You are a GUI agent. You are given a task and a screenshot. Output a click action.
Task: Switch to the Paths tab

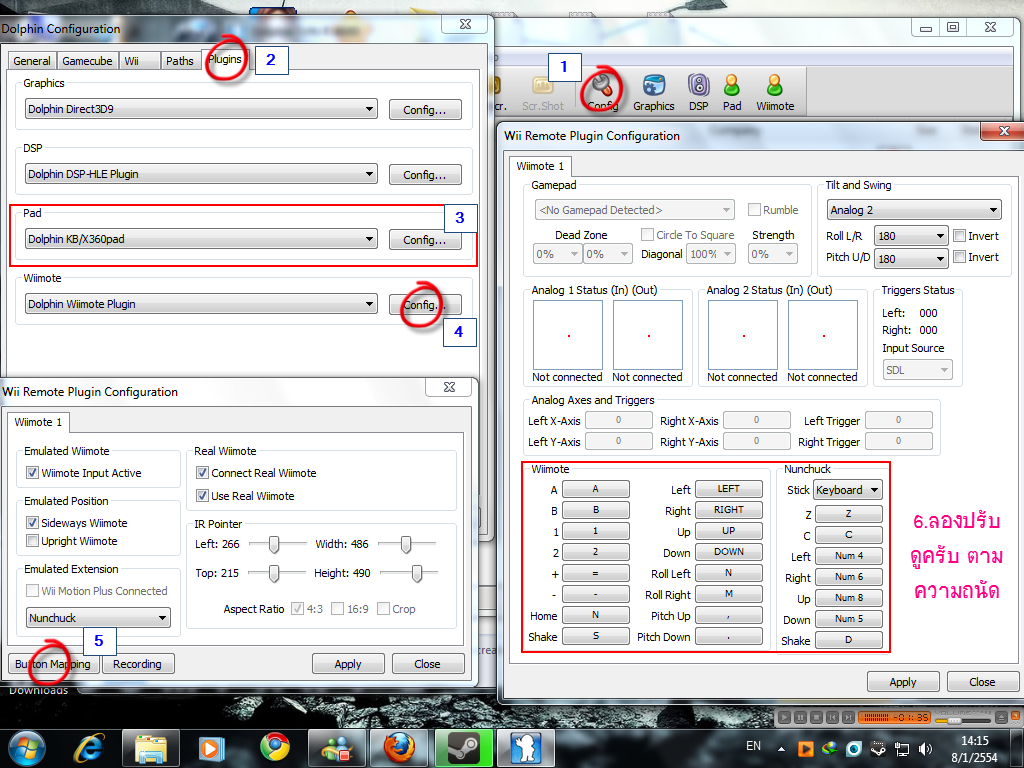180,61
